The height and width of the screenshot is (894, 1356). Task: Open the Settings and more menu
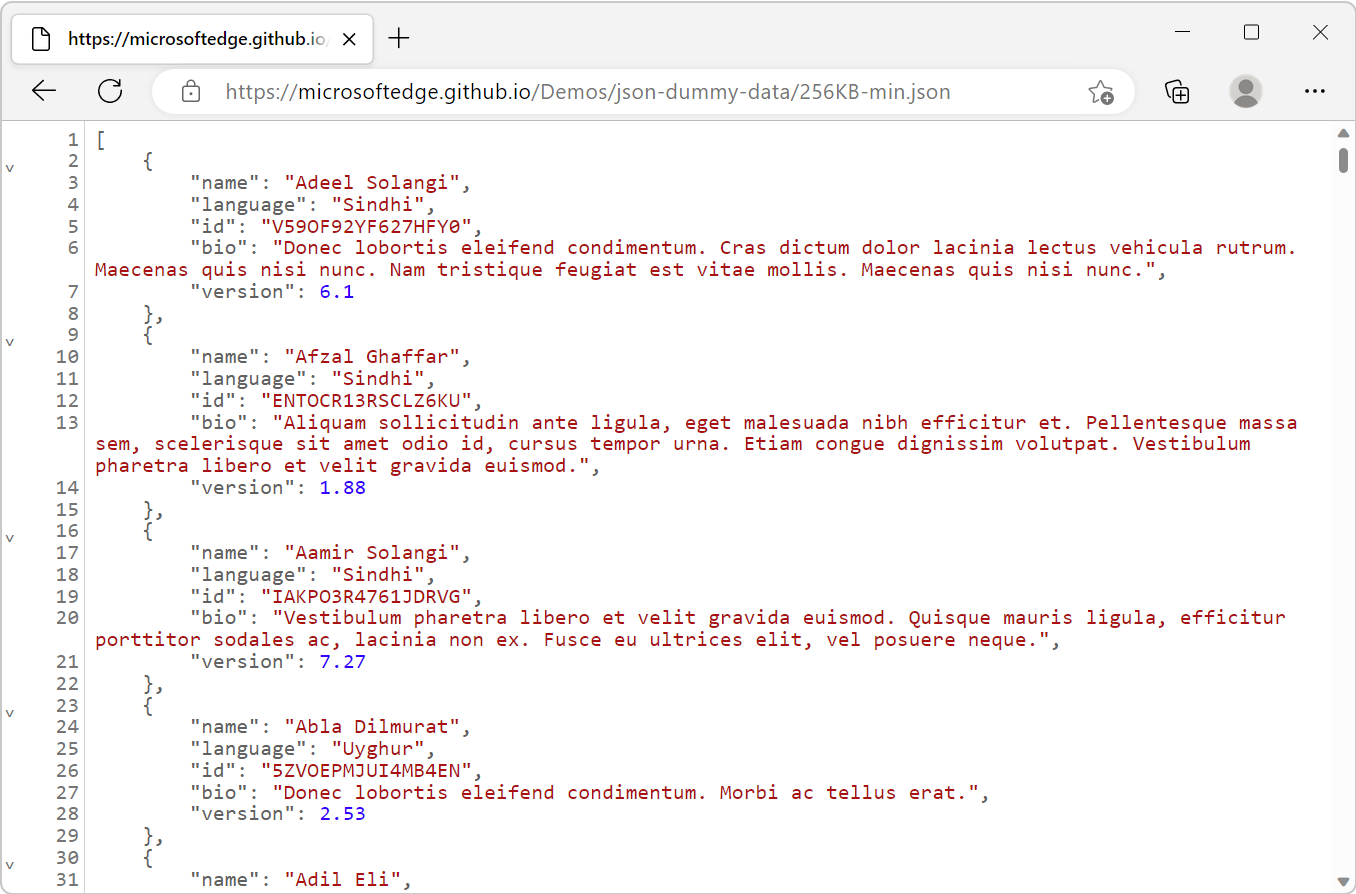(x=1314, y=91)
